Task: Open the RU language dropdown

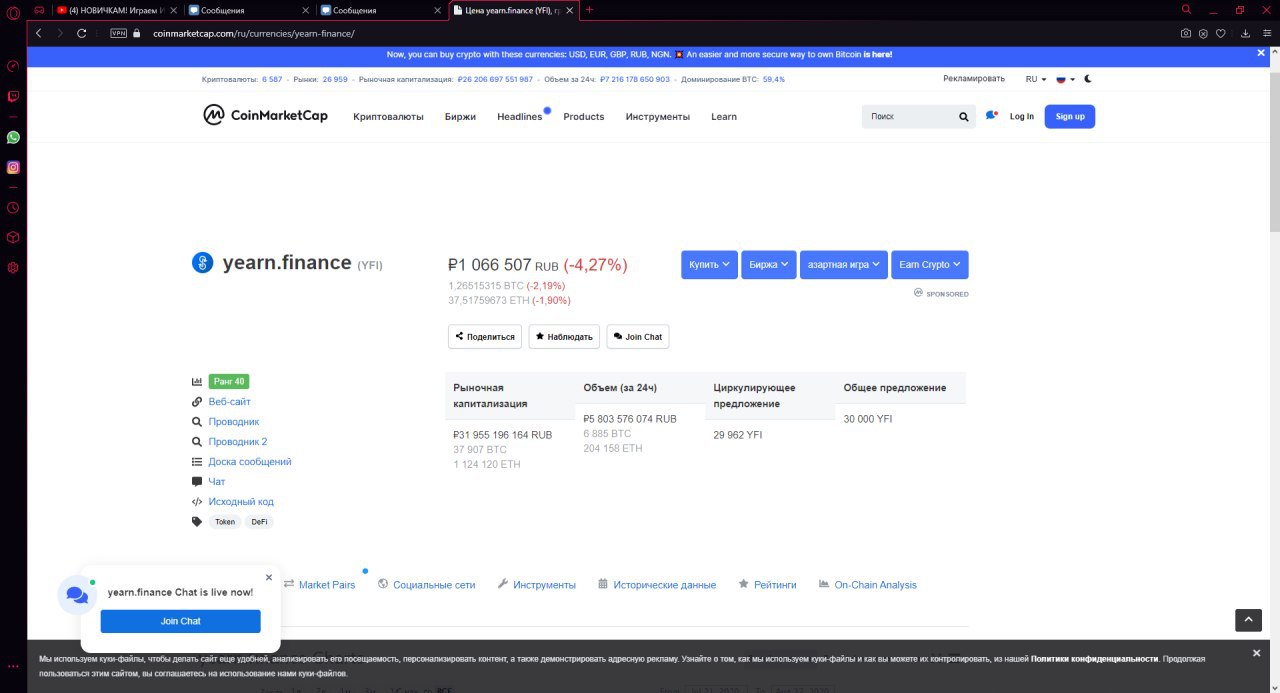Action: pos(1036,79)
